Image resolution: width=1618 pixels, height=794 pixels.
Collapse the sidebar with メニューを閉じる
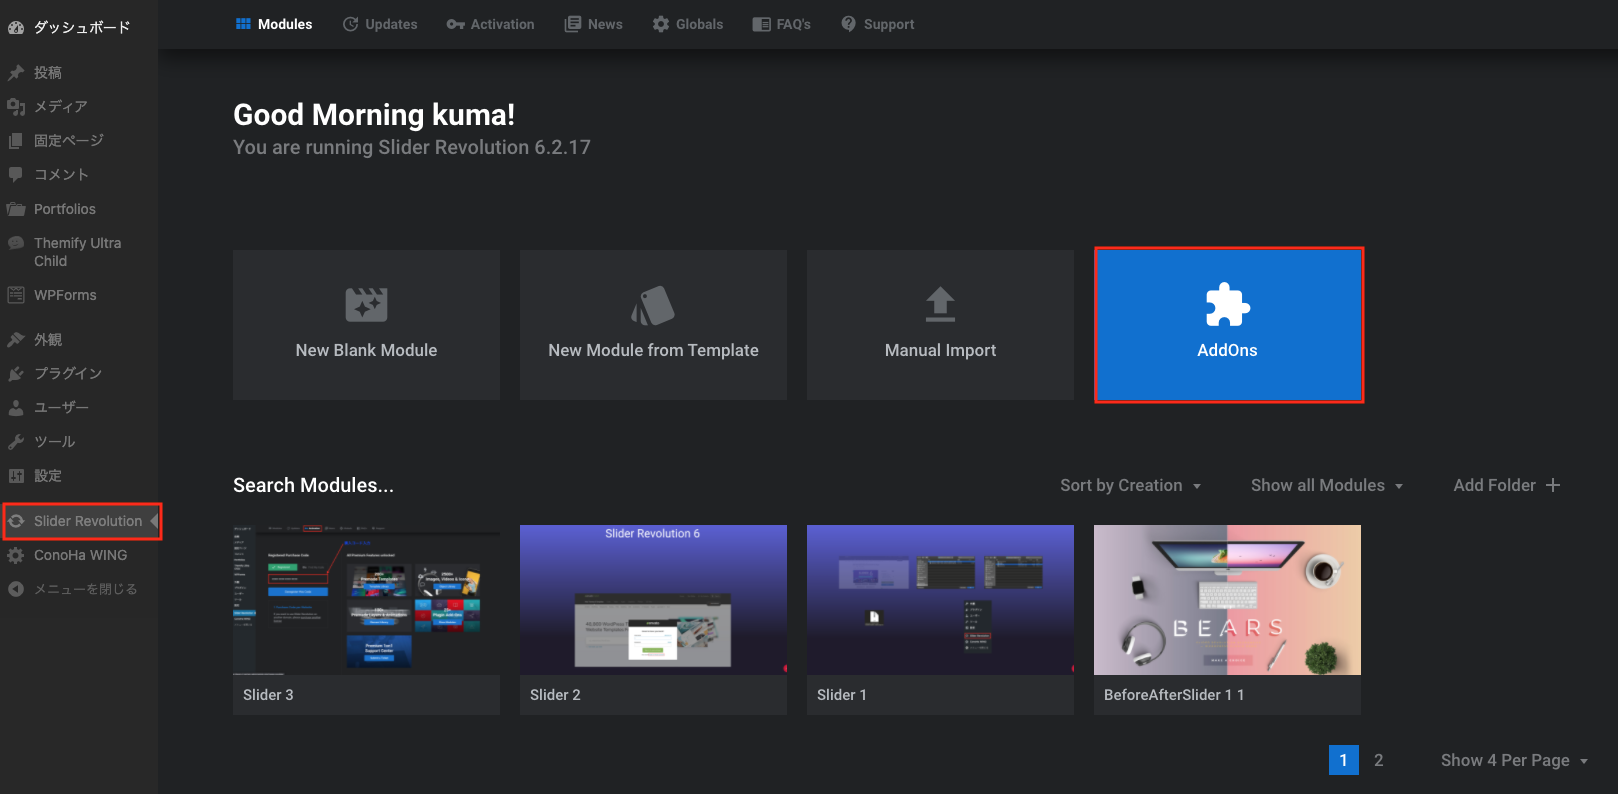coord(85,589)
